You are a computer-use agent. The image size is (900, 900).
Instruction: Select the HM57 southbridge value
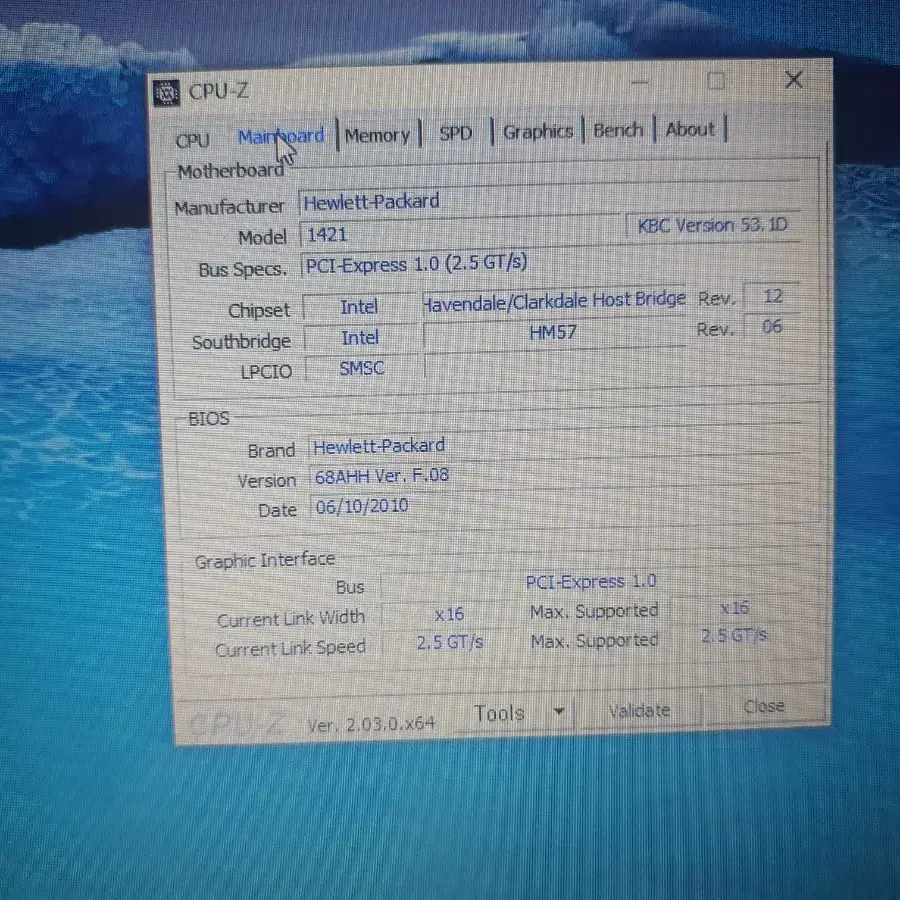[553, 332]
